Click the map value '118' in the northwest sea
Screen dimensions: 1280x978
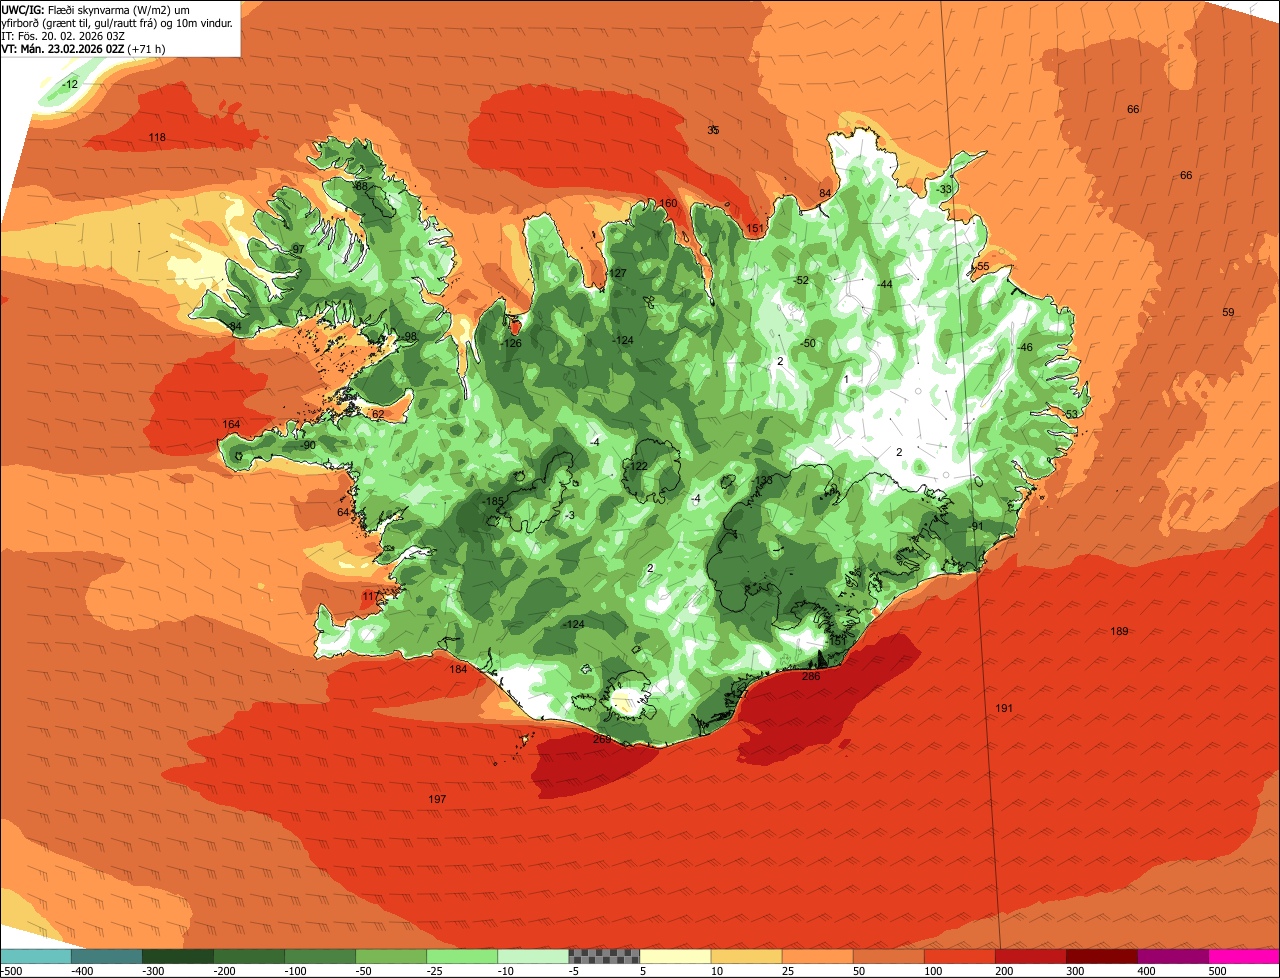pos(157,138)
